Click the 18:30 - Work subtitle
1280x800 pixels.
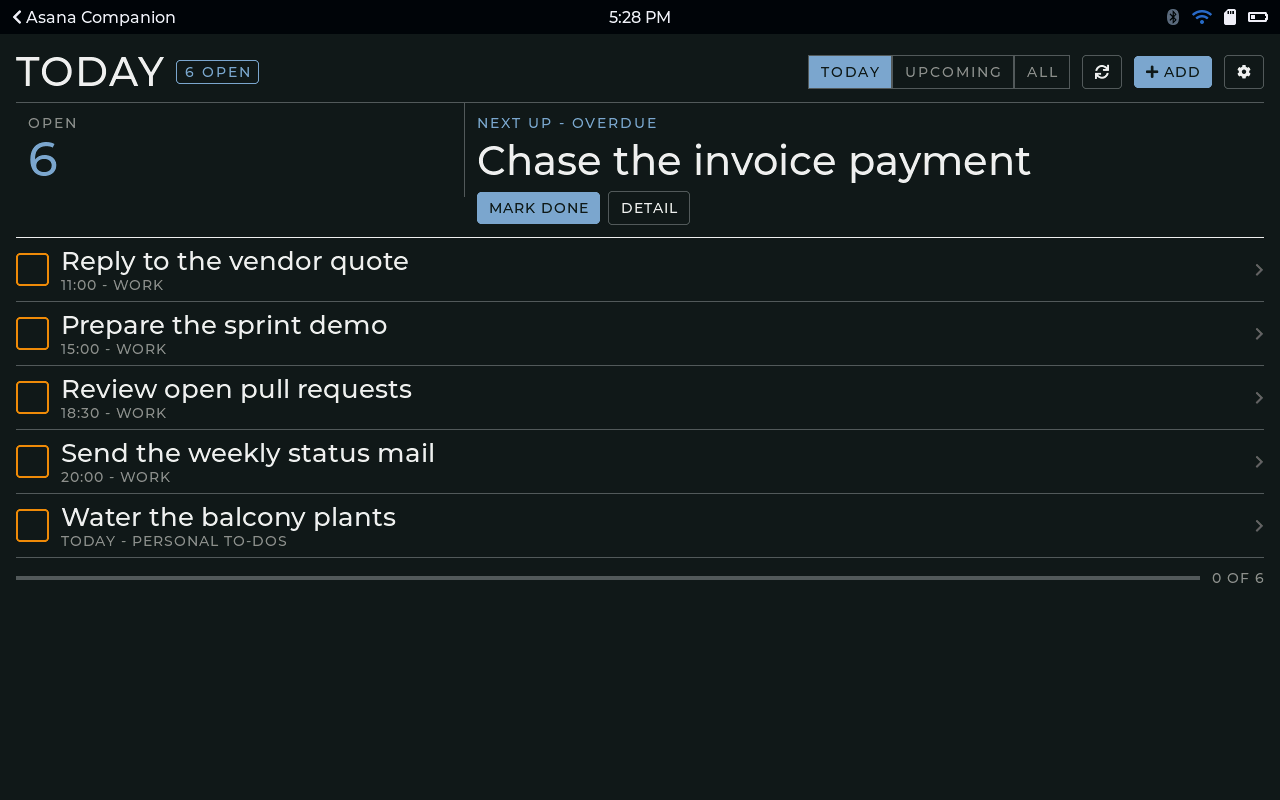click(x=114, y=413)
